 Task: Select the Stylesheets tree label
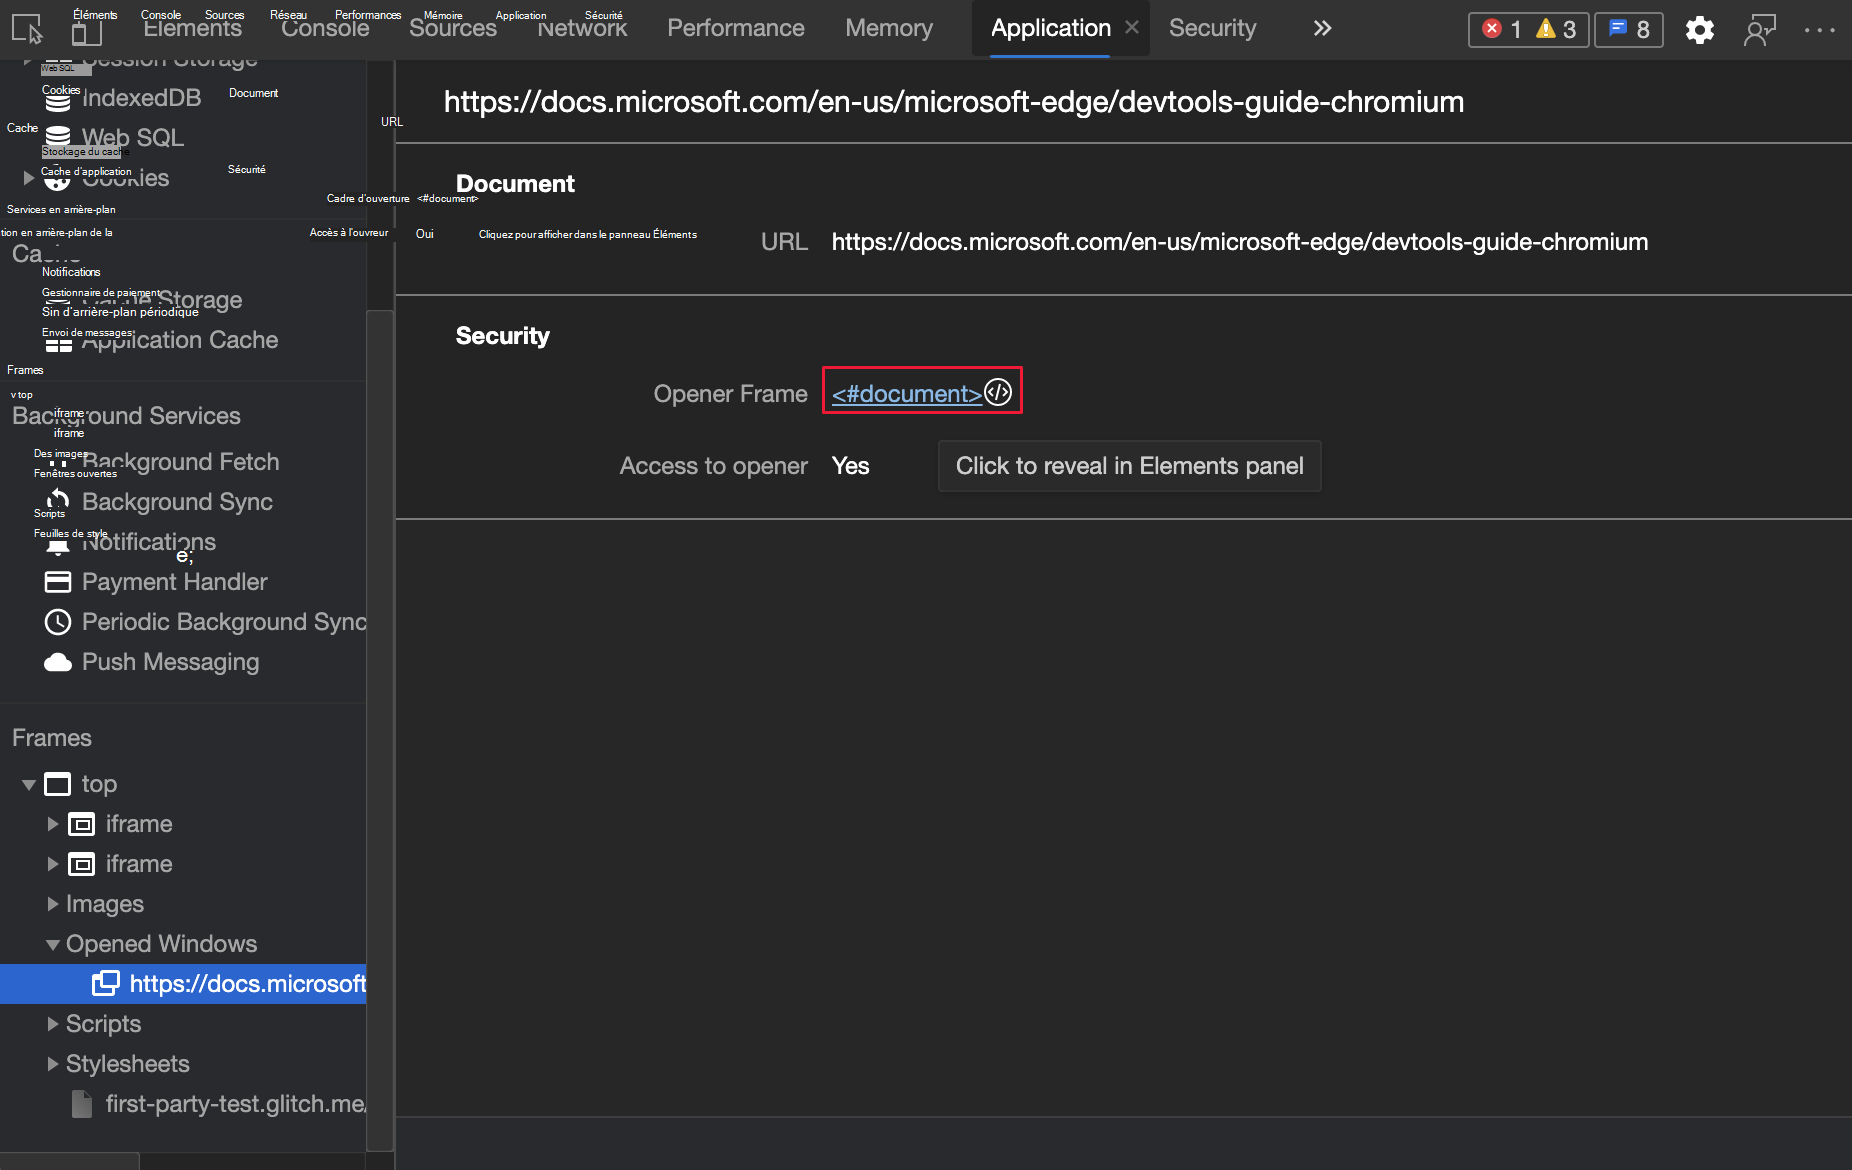click(x=128, y=1064)
